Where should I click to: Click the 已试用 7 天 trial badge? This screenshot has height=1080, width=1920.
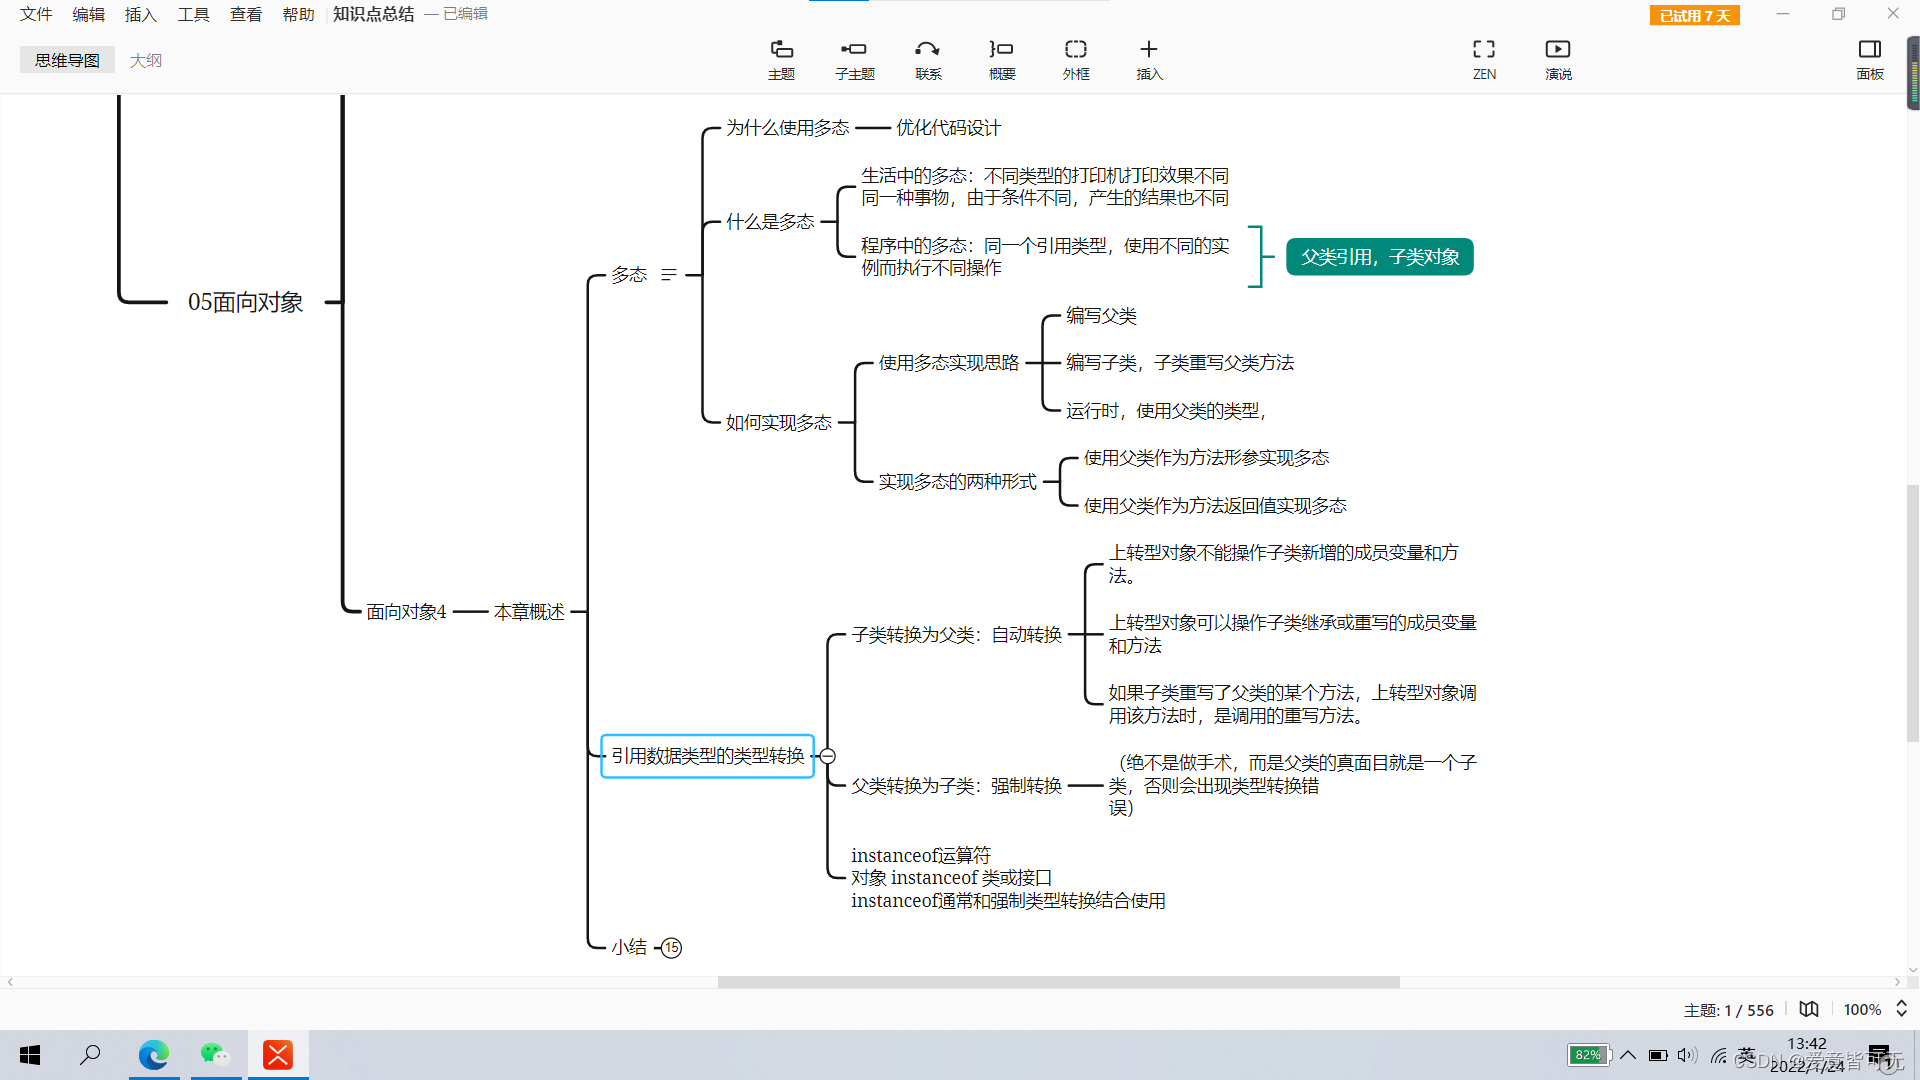[1694, 15]
